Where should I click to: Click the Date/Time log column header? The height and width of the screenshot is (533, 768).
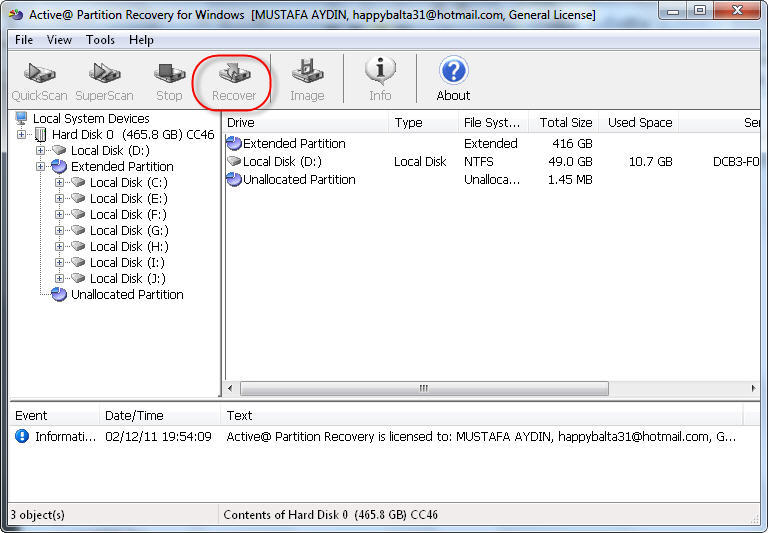pos(160,415)
